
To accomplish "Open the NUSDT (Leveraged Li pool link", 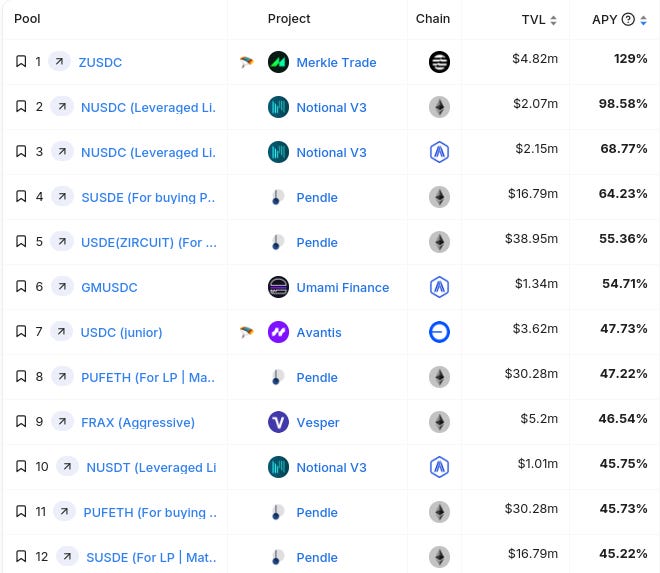I will pos(151,468).
